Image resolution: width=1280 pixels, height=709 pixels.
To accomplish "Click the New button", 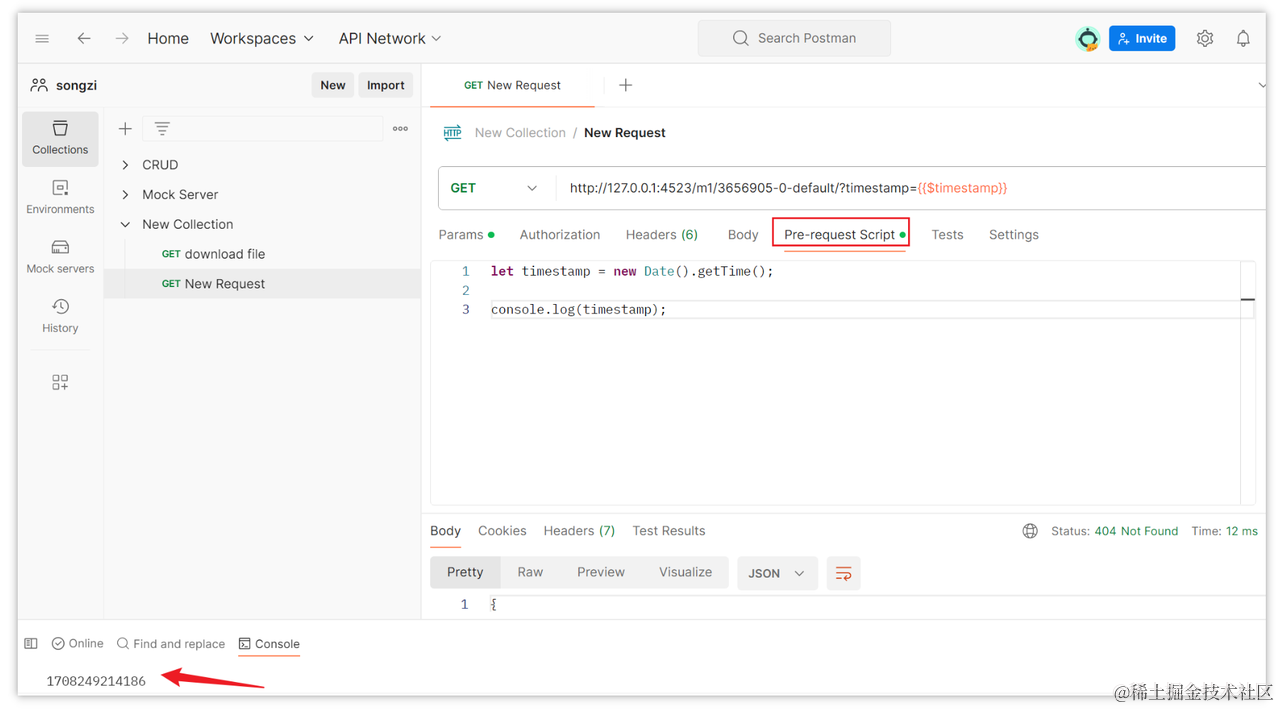I will point(333,85).
